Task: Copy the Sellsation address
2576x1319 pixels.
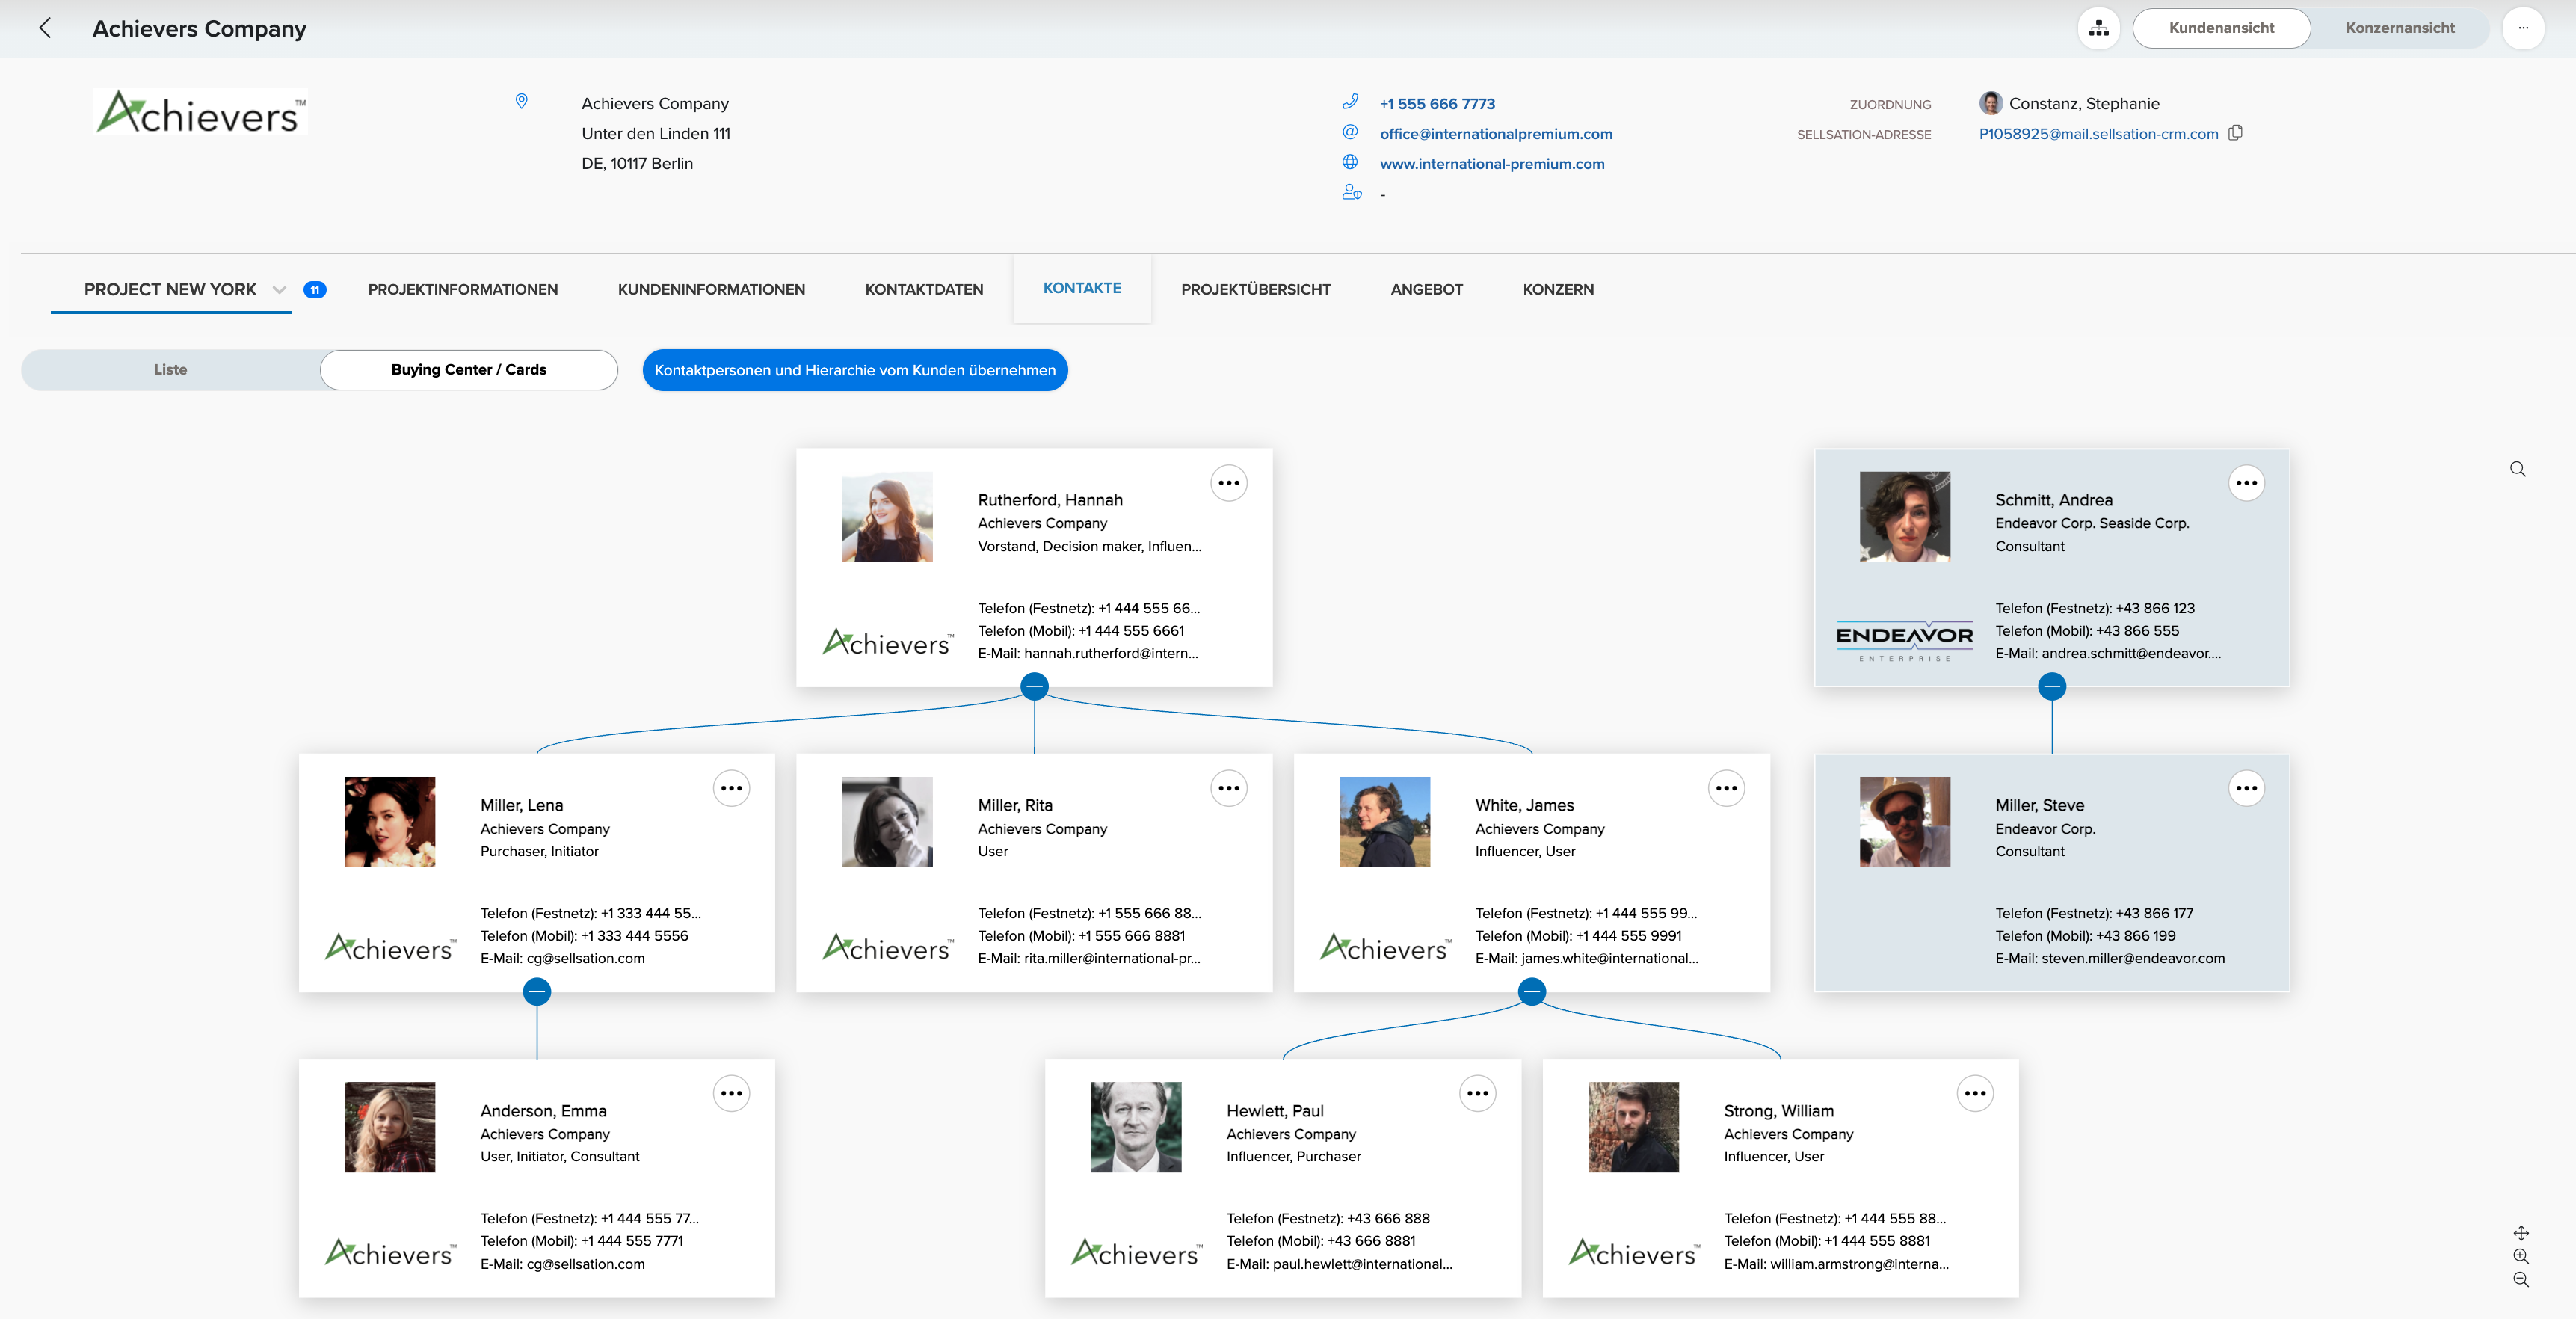Action: click(2236, 132)
